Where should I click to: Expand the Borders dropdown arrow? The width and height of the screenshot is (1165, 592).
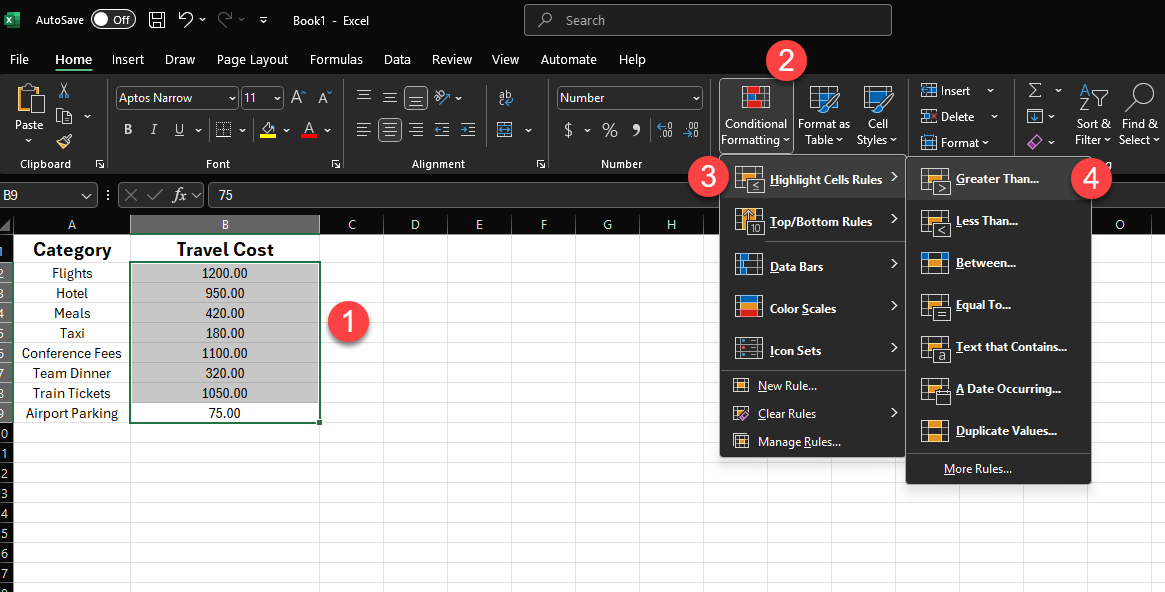(x=241, y=130)
